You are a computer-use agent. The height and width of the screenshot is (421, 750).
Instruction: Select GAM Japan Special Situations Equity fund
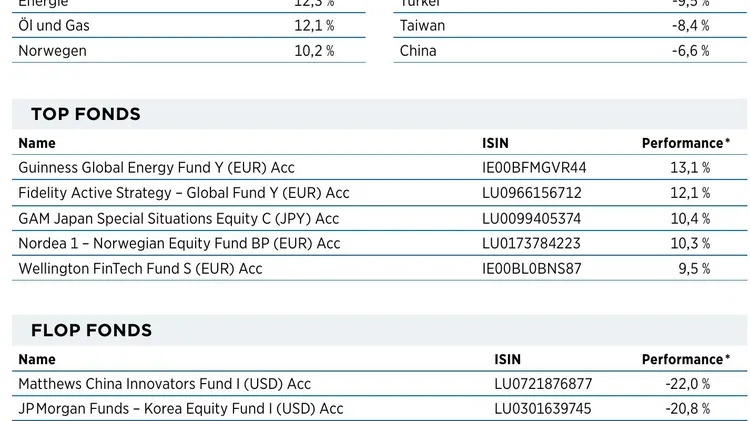click(x=178, y=219)
